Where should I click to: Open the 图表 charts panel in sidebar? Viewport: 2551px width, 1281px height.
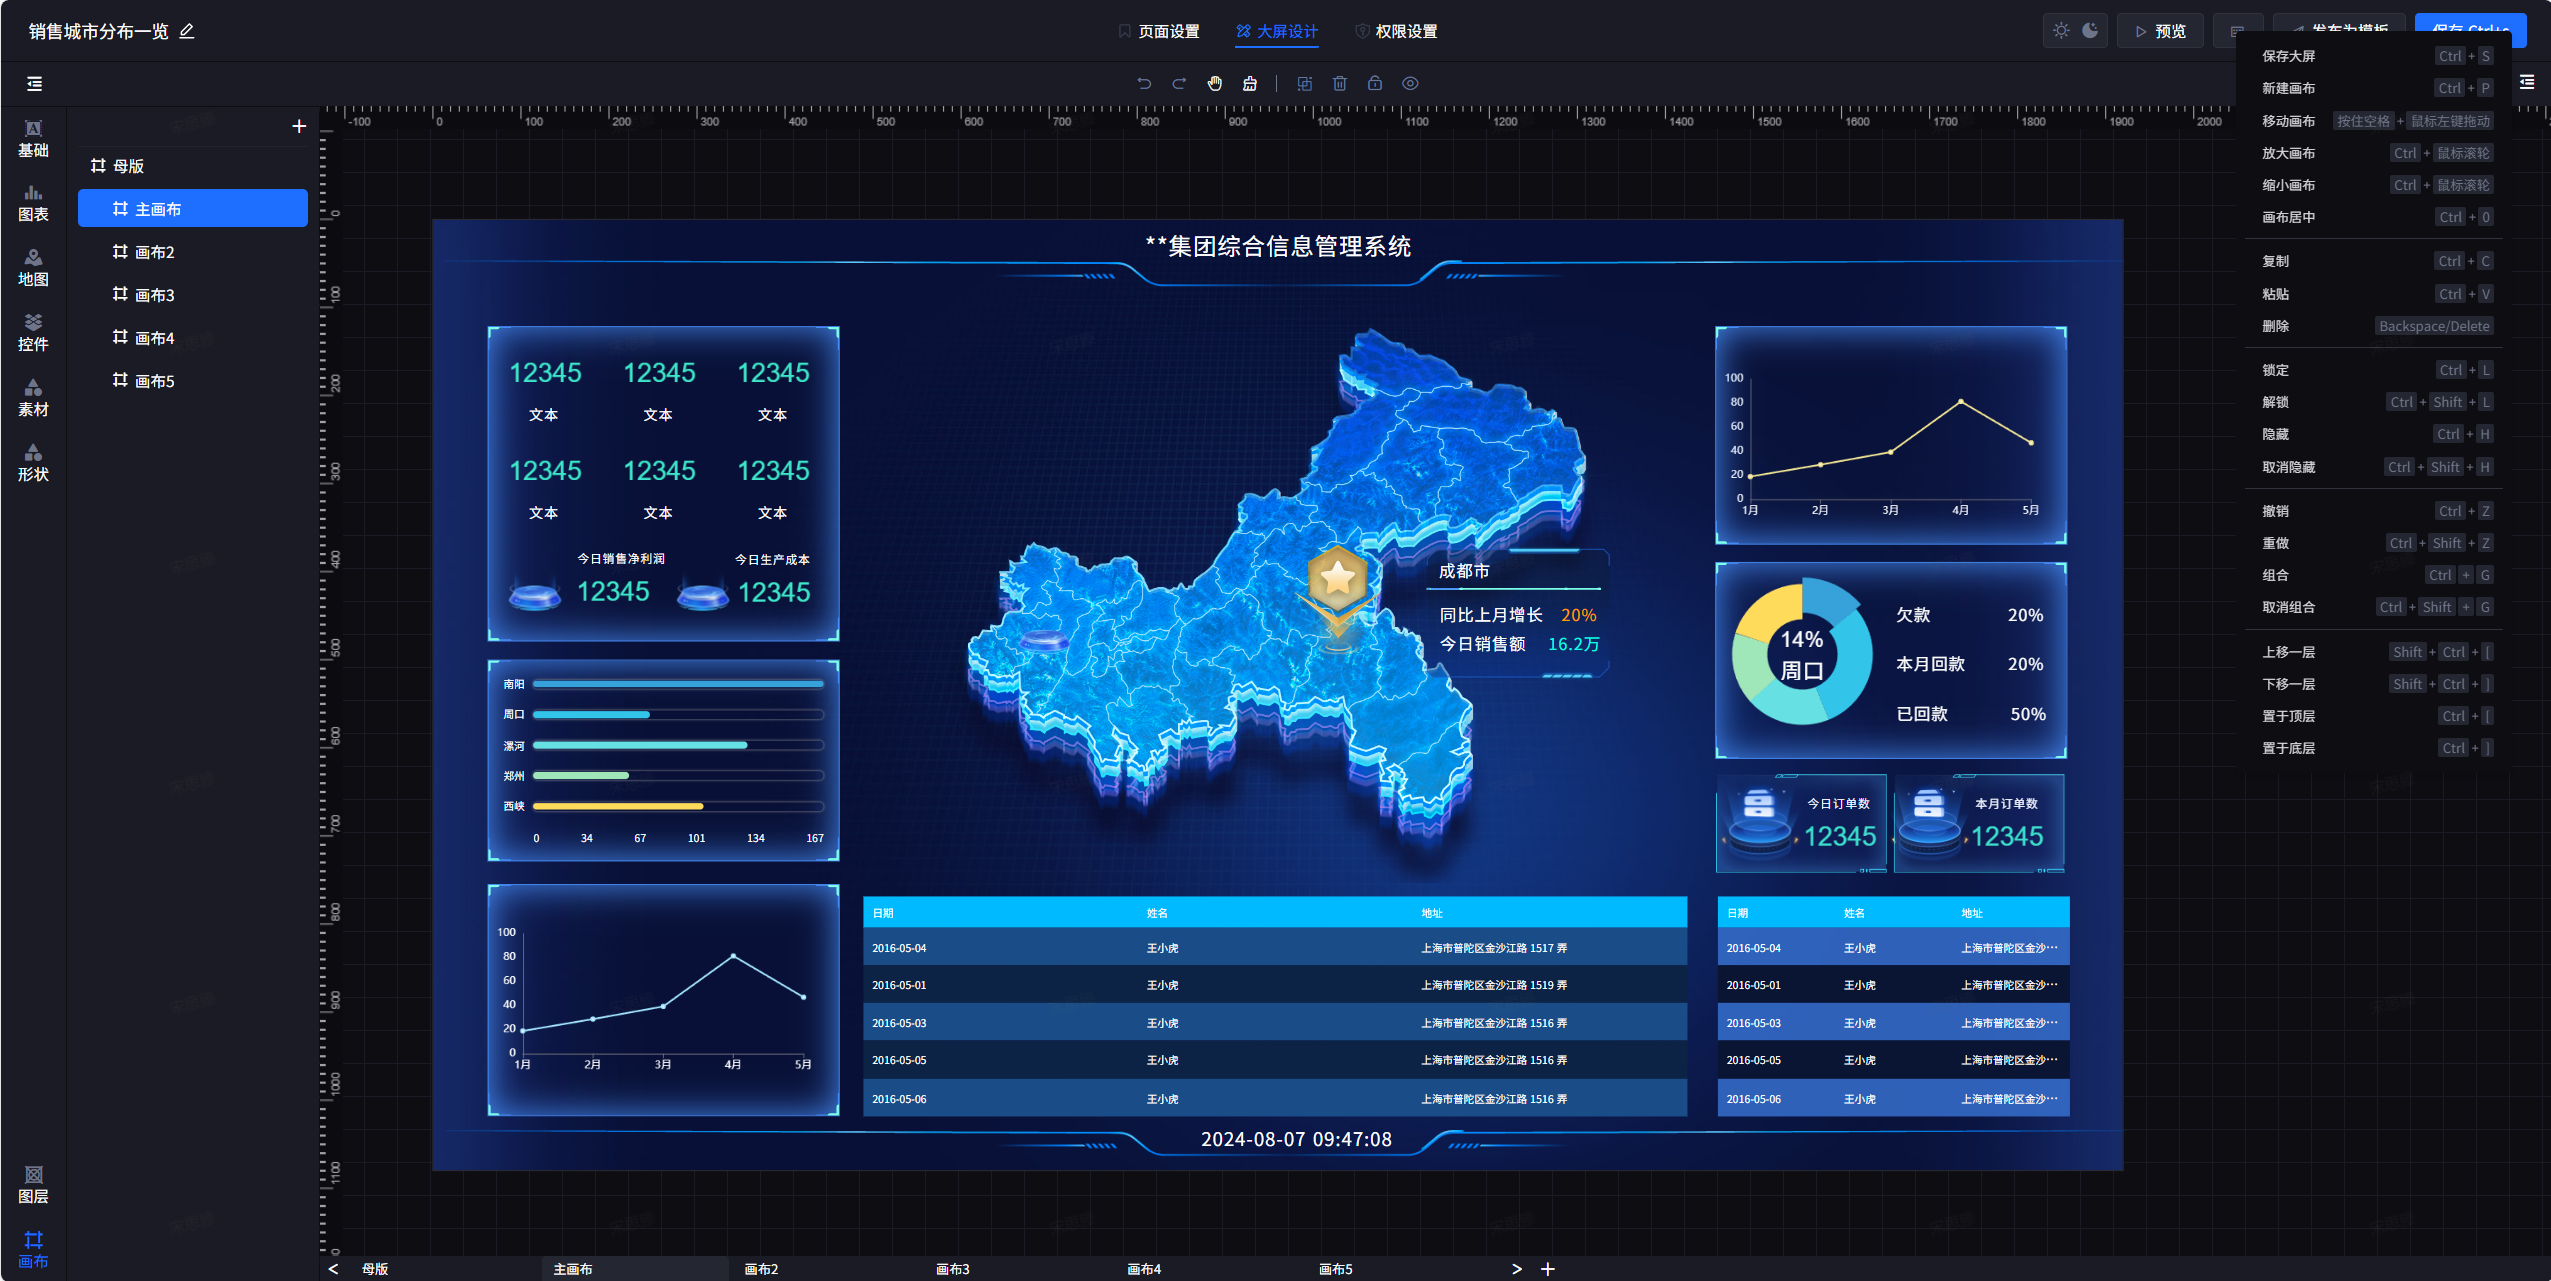[x=33, y=203]
